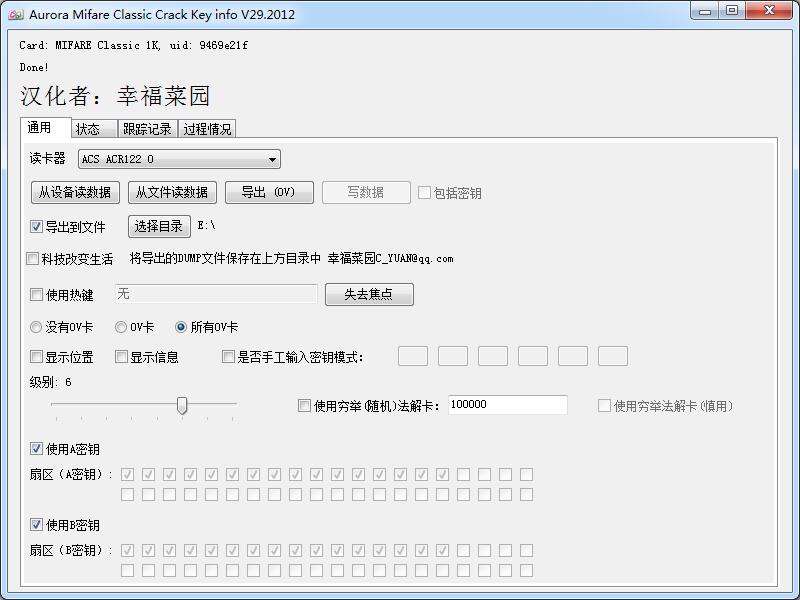Select the 没有OV卡 radio button

pos(37,327)
